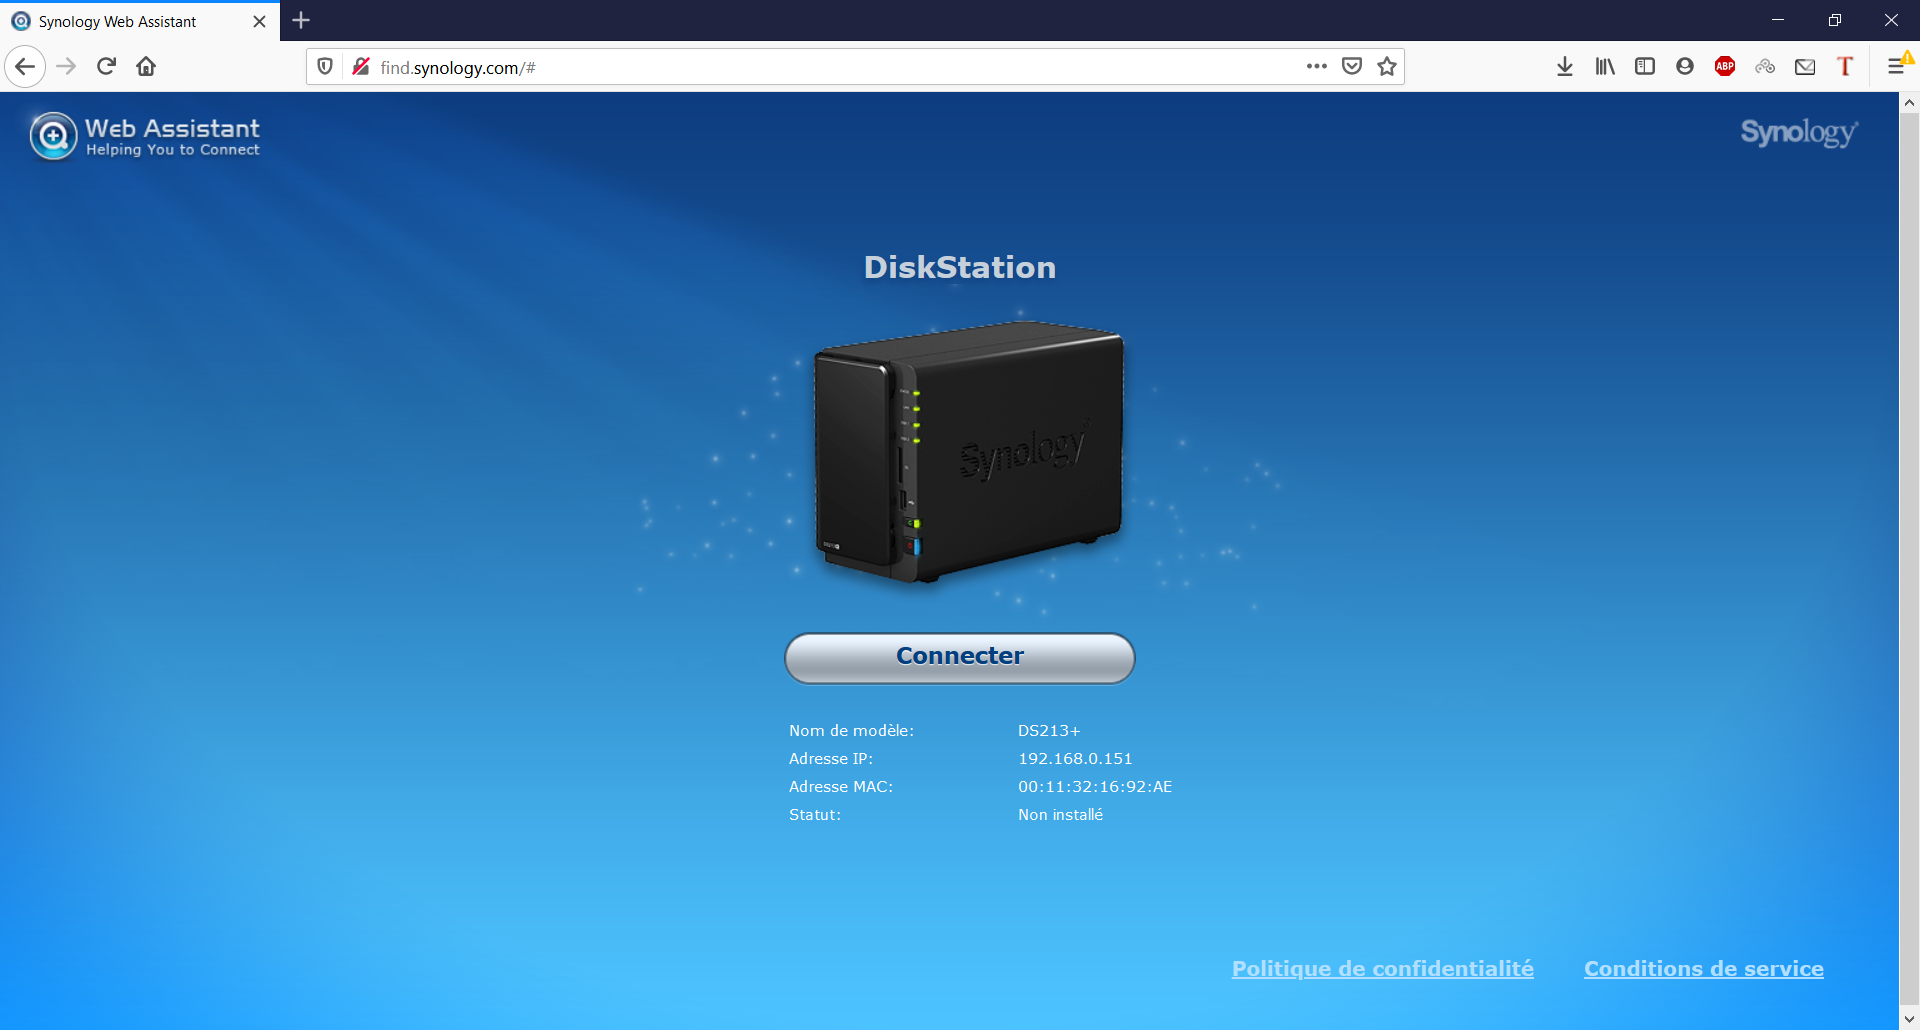The image size is (1920, 1030).
Task: Open the page actions ellipsis menu
Action: click(1317, 66)
